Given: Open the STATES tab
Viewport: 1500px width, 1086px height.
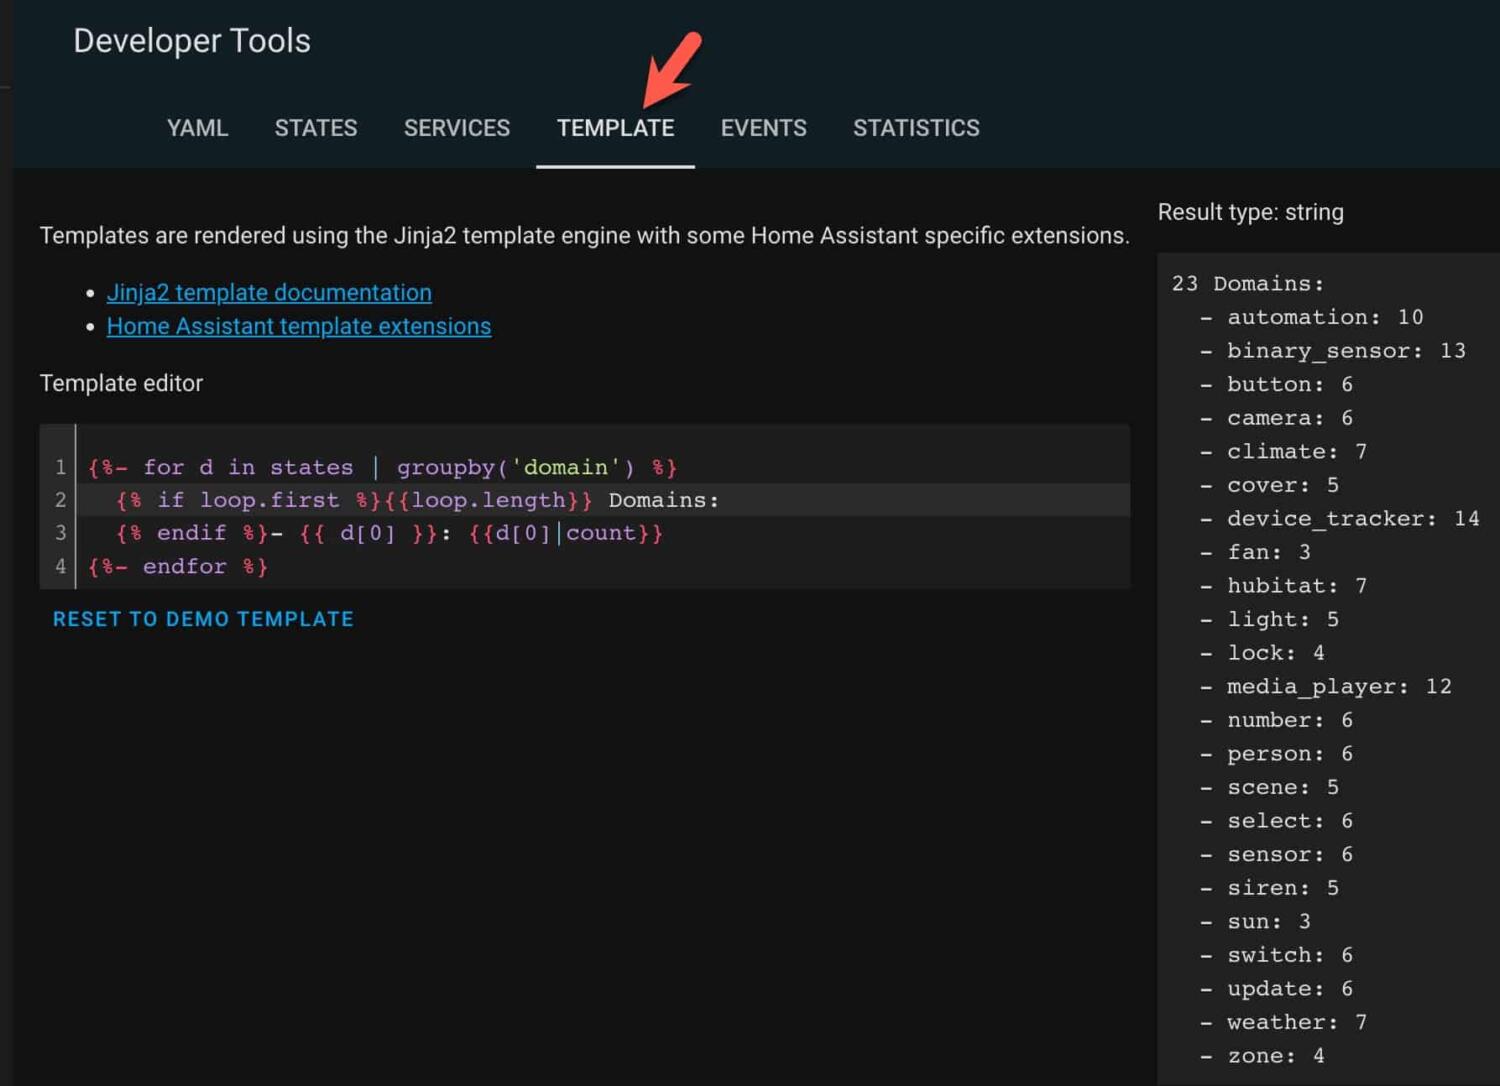Looking at the screenshot, I should (316, 128).
